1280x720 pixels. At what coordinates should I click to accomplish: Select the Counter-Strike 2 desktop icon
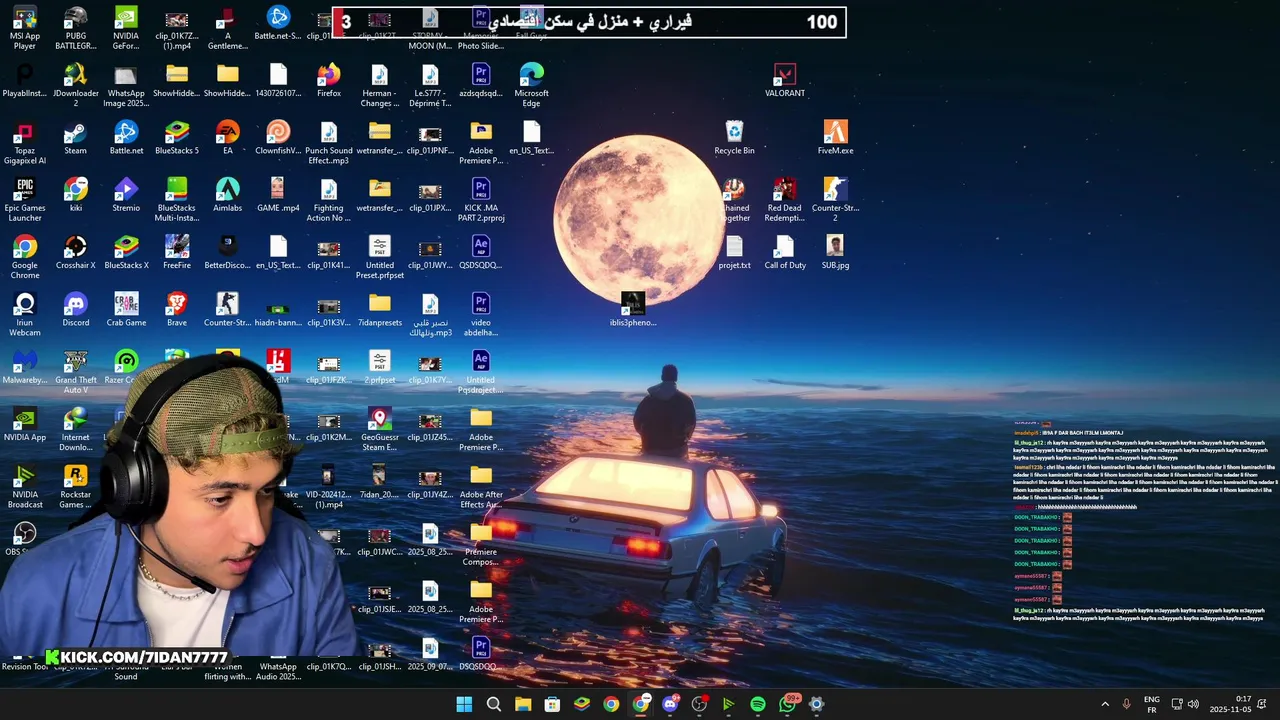click(x=835, y=200)
